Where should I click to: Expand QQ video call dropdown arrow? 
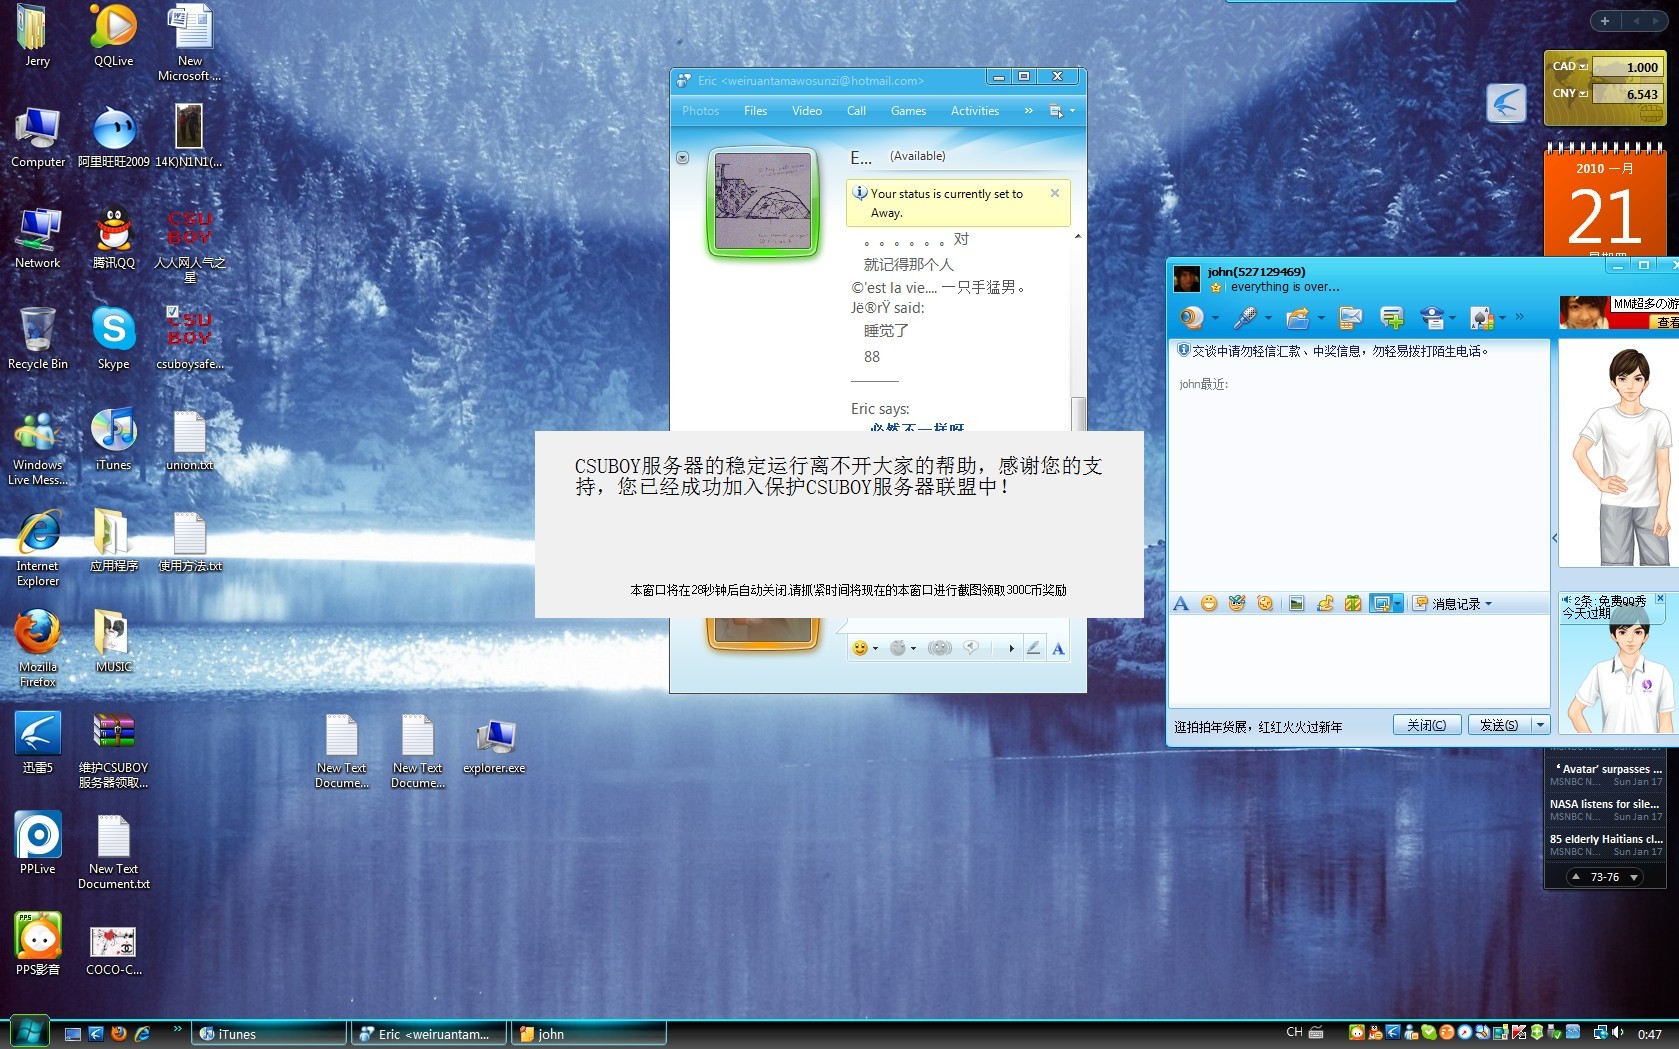(x=1215, y=319)
